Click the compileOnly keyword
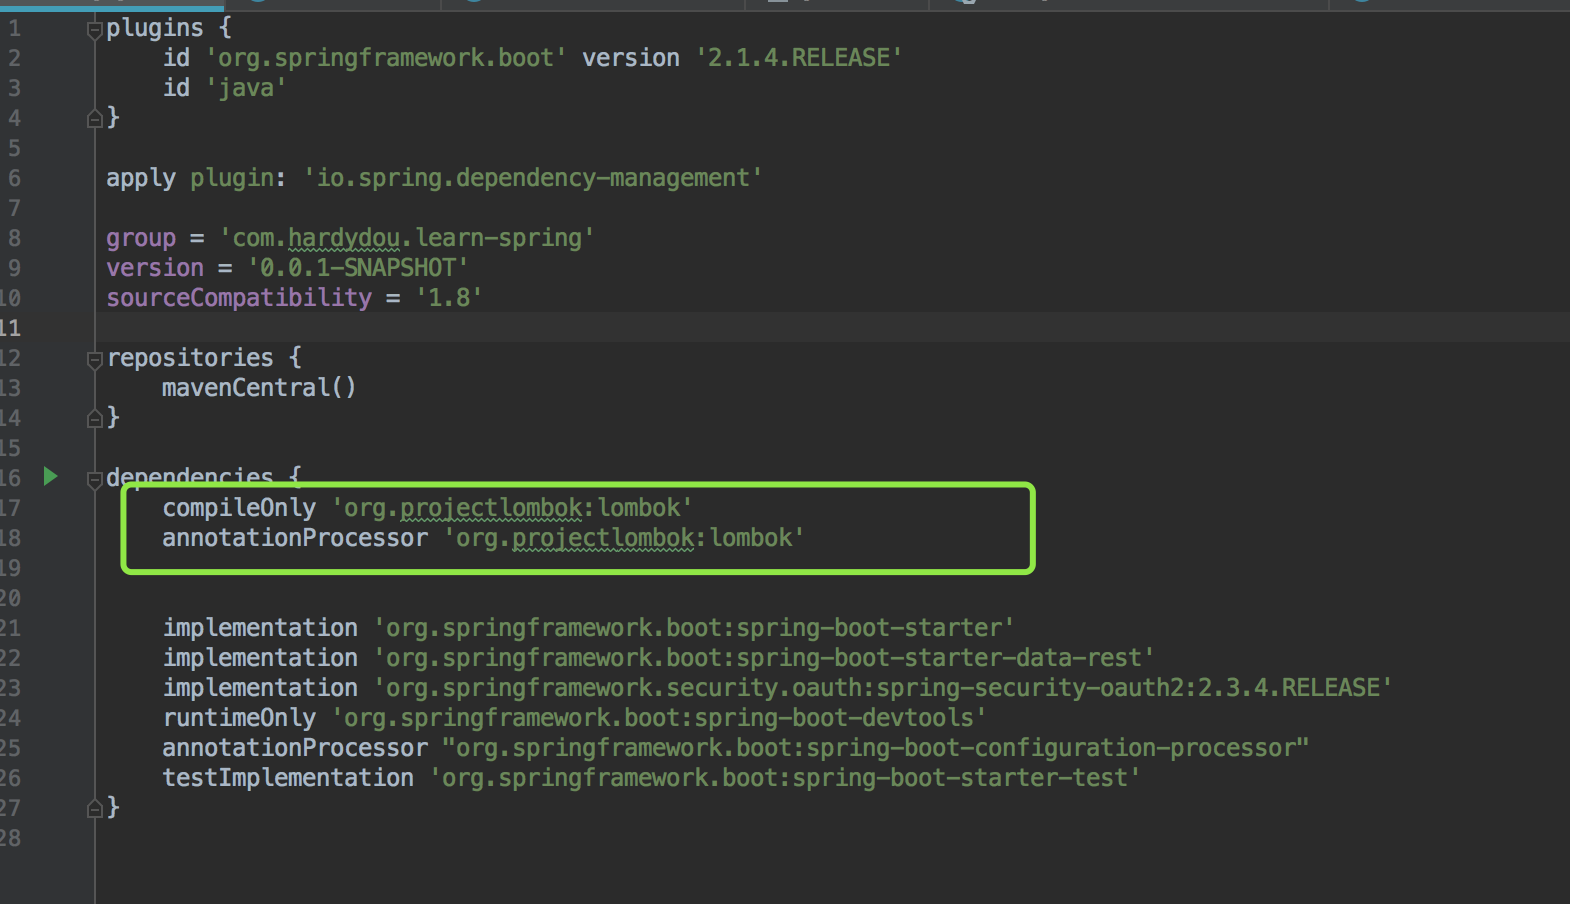The image size is (1570, 904). (x=239, y=508)
